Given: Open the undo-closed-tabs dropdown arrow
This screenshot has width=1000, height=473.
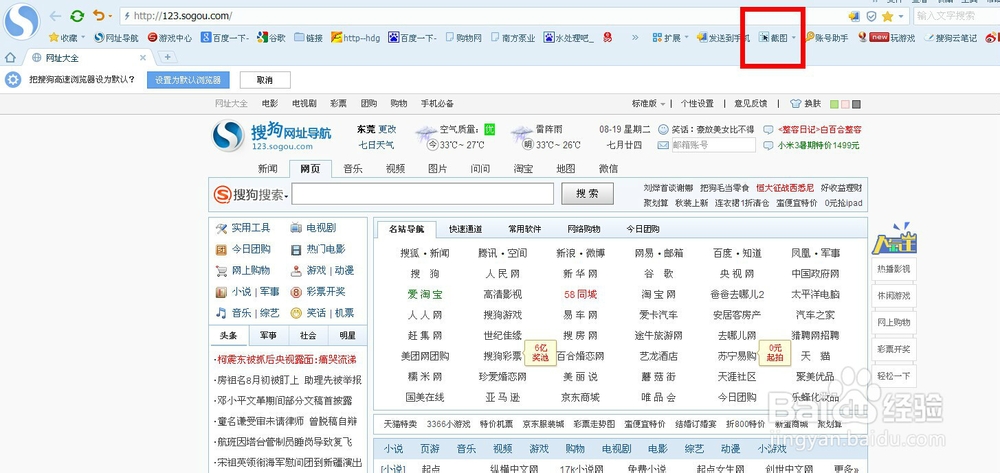Looking at the screenshot, I should 110,16.
